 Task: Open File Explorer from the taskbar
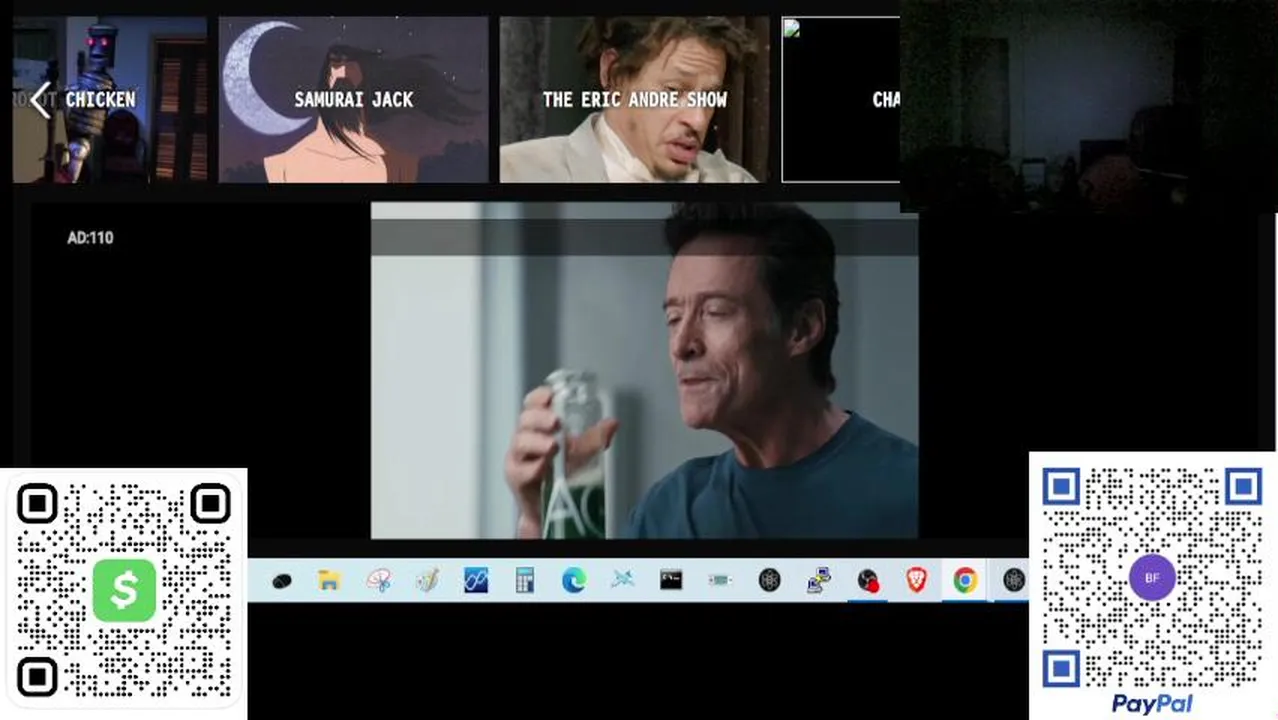[x=329, y=580]
